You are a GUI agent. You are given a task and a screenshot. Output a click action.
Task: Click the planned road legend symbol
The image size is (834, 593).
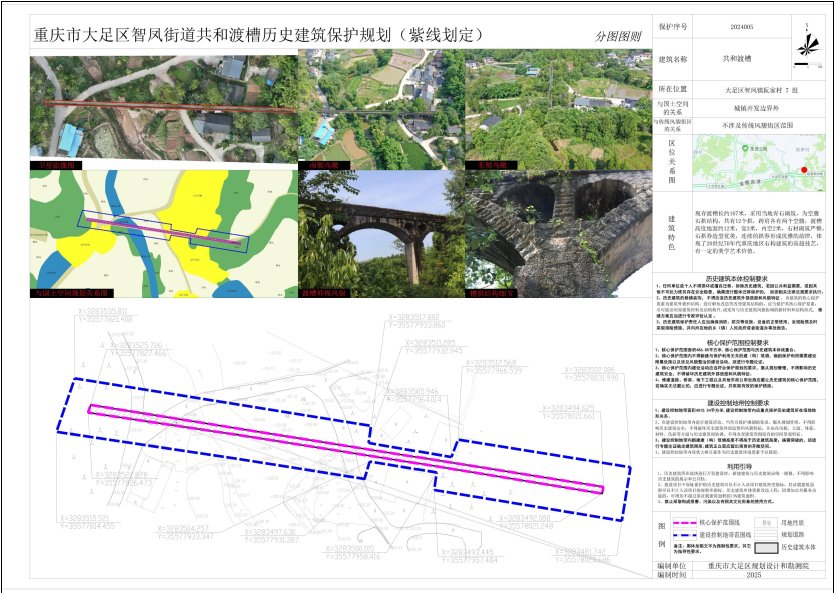[x=766, y=535]
